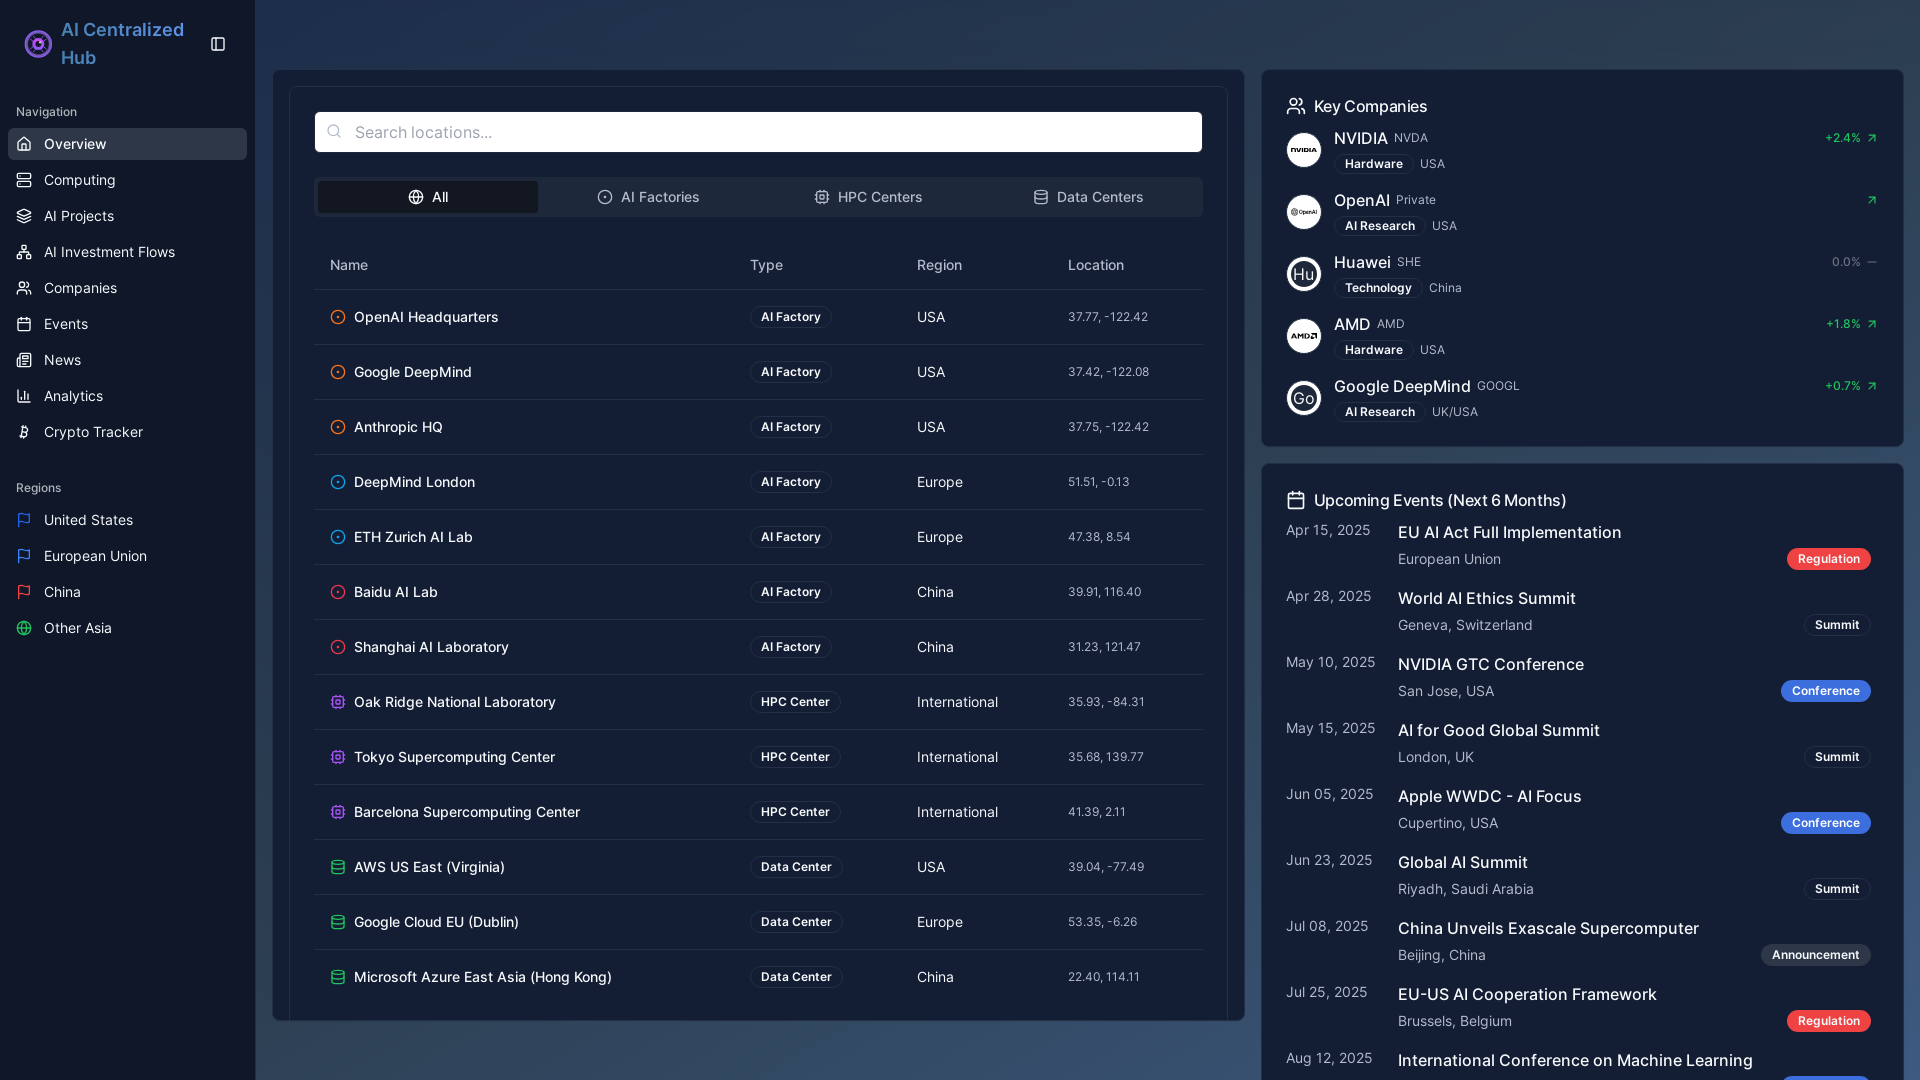Navigate to AI Investment Flows
1920x1080 pixels.
(x=127, y=252)
